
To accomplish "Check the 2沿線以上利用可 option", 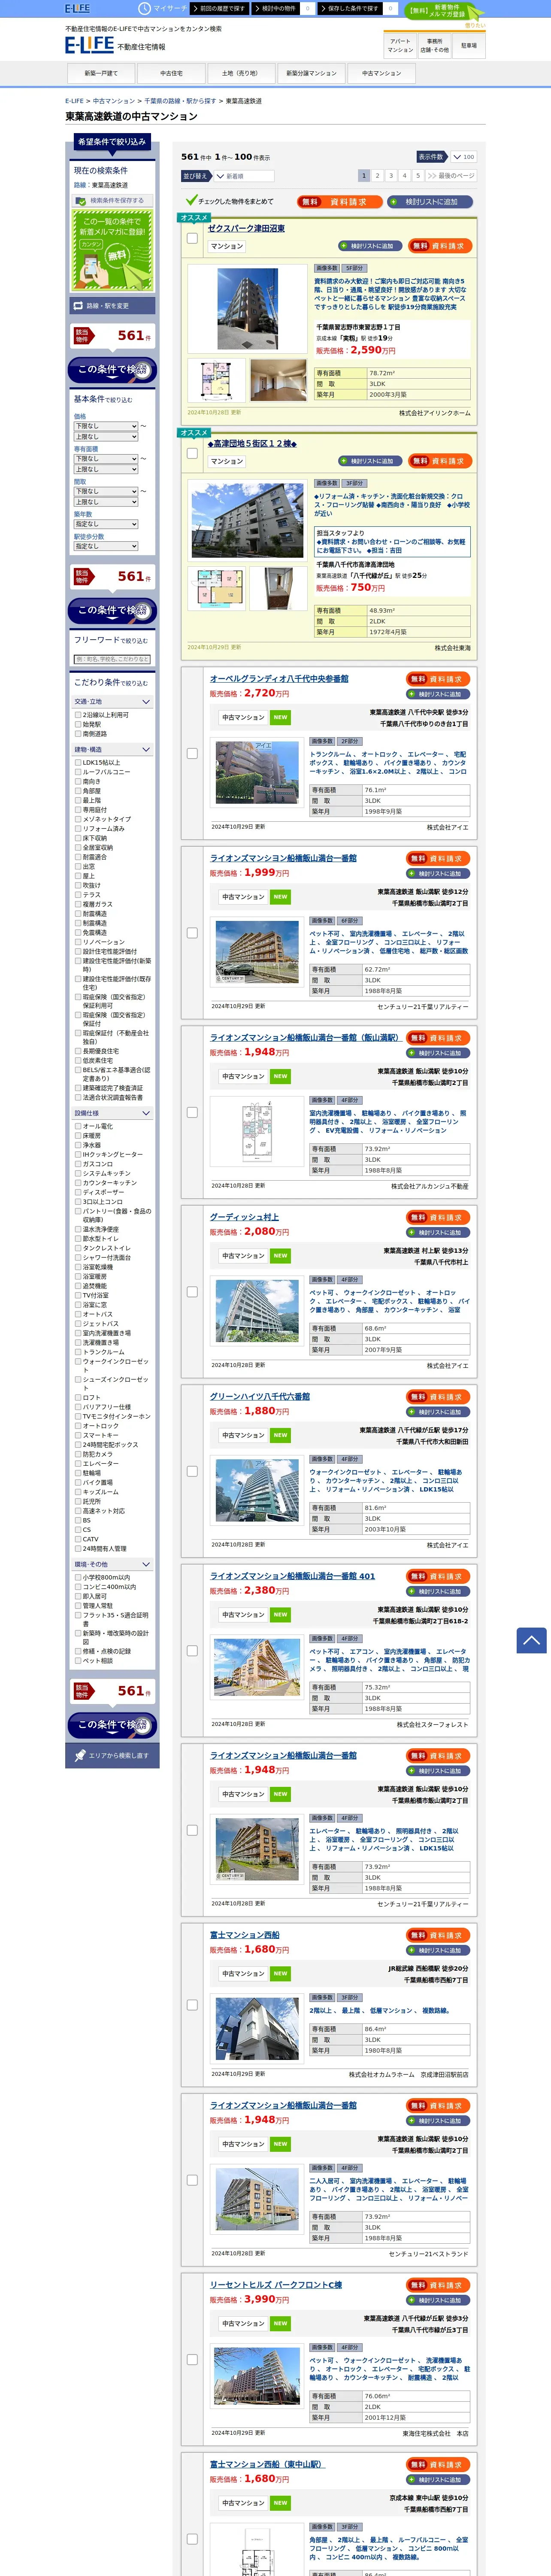I will pyautogui.click(x=78, y=715).
